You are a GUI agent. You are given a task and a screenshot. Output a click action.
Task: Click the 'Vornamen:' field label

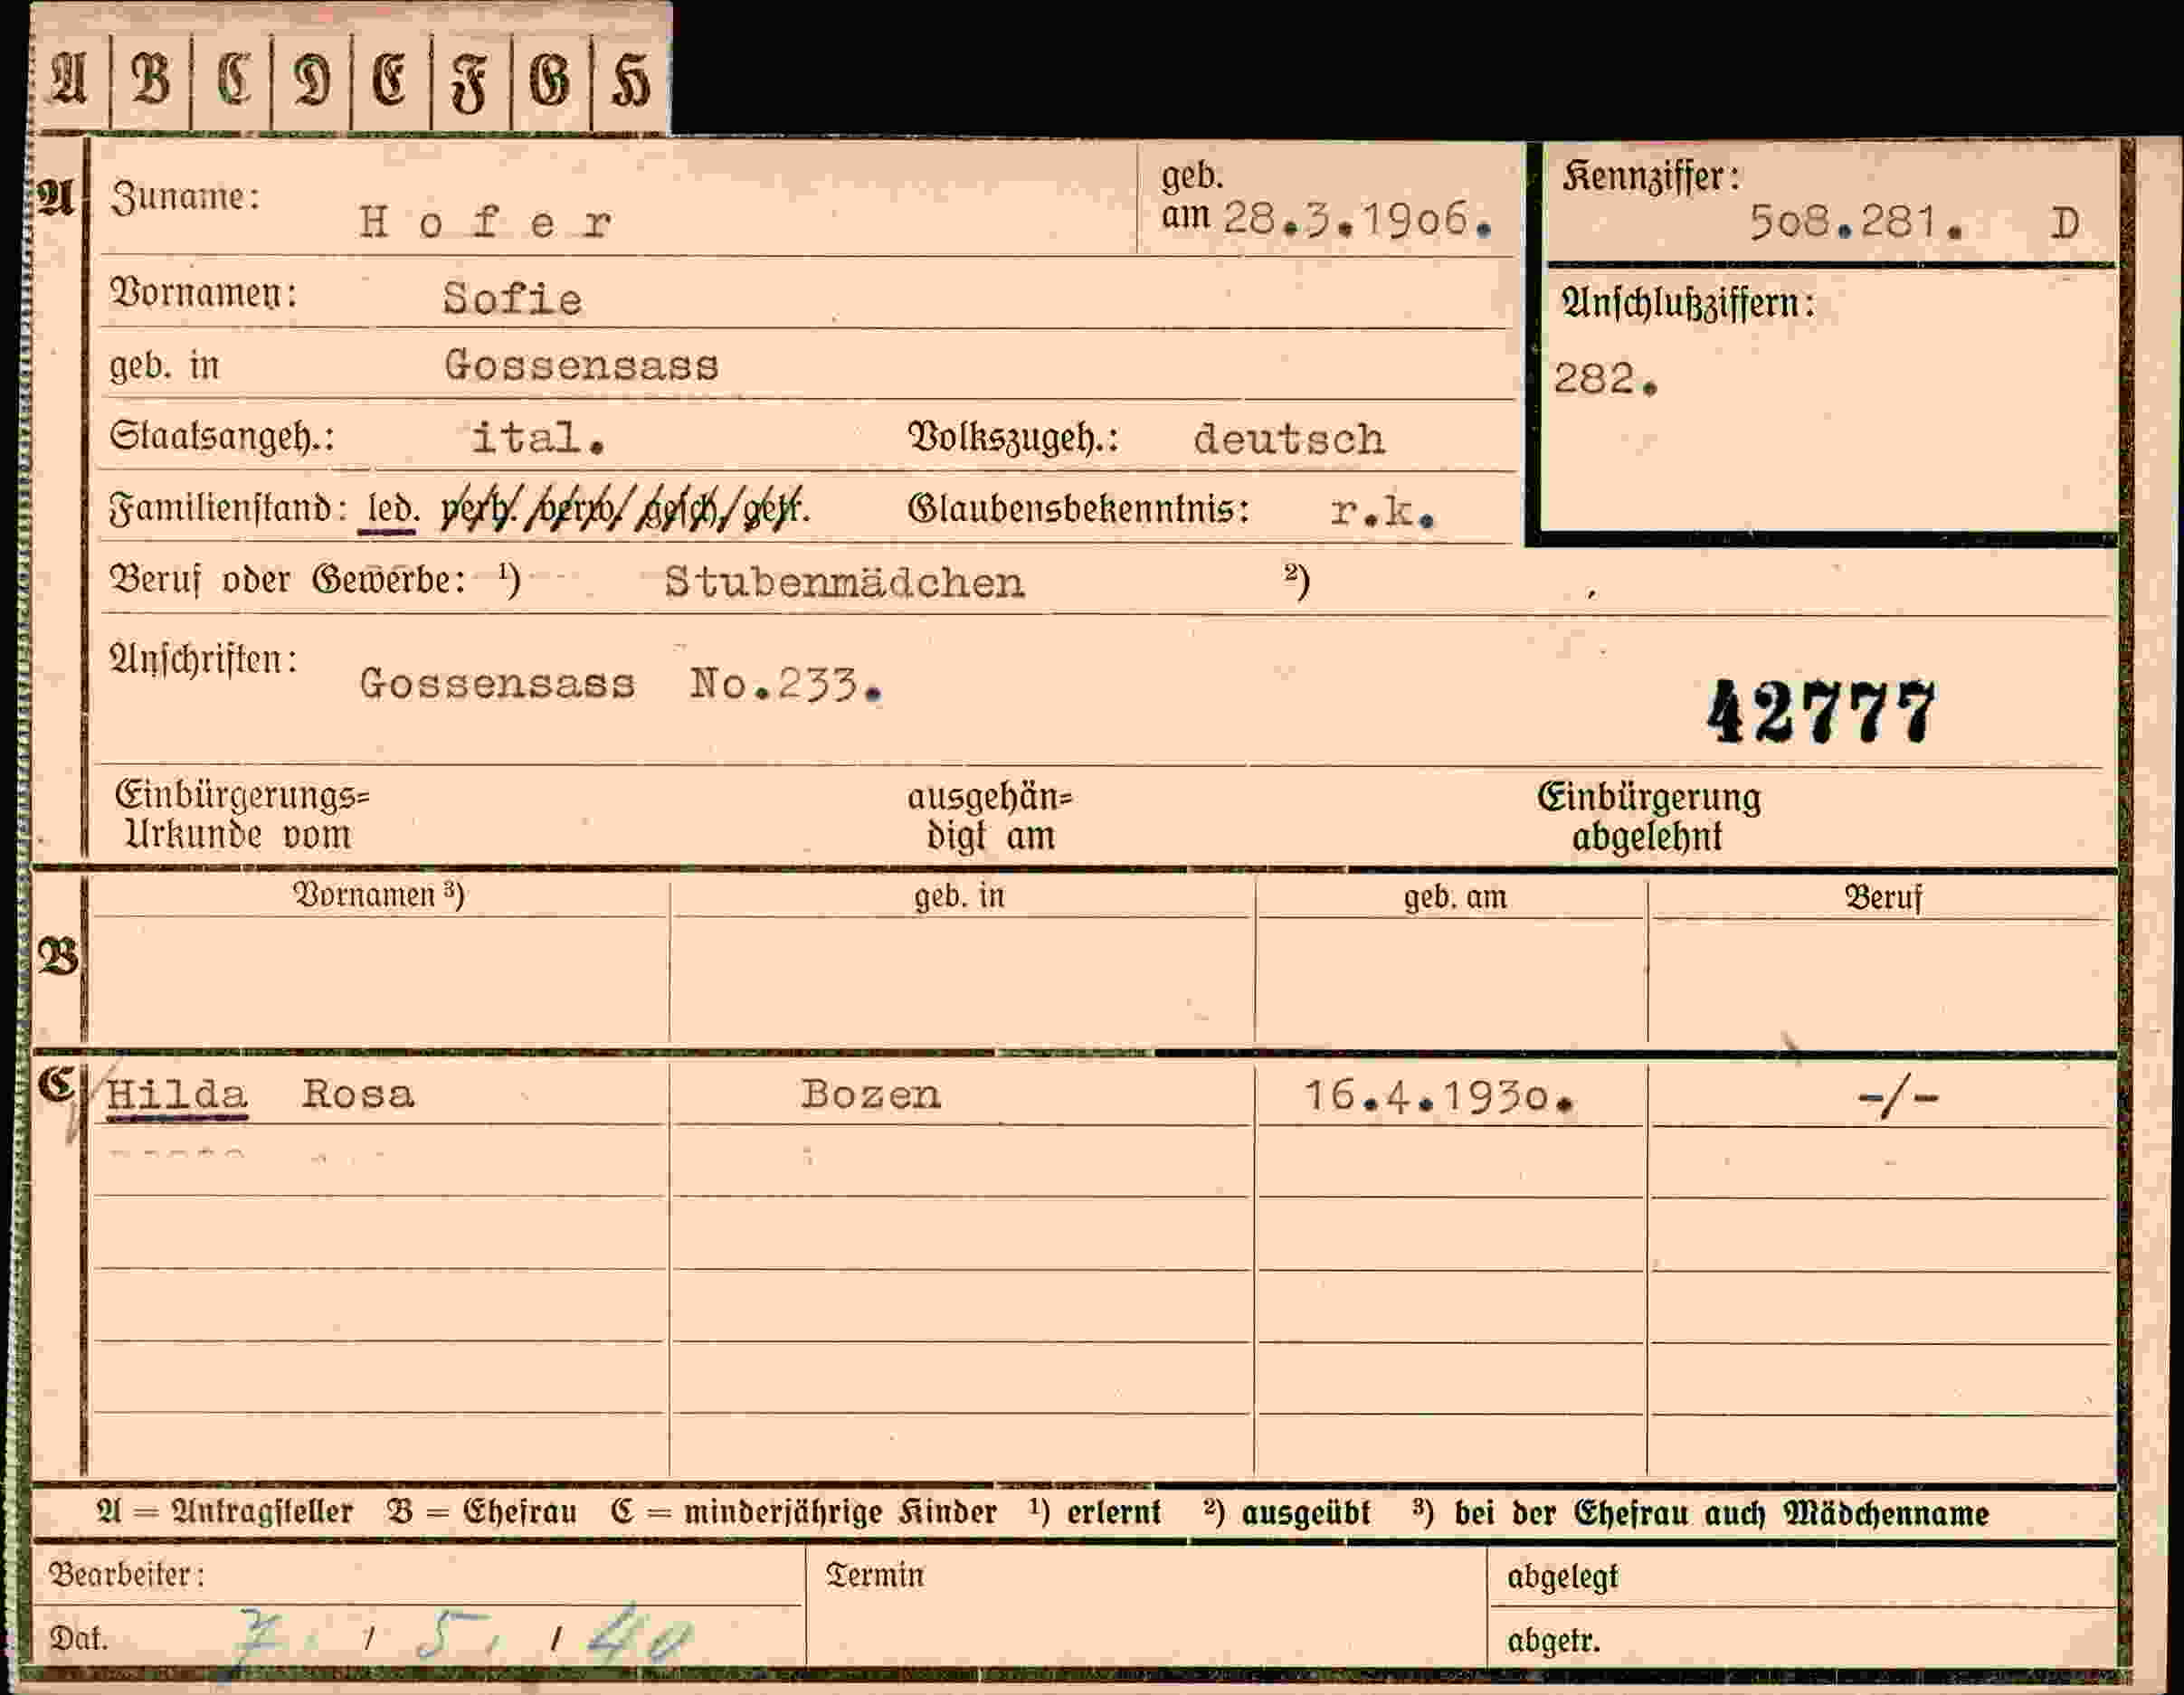(x=204, y=293)
